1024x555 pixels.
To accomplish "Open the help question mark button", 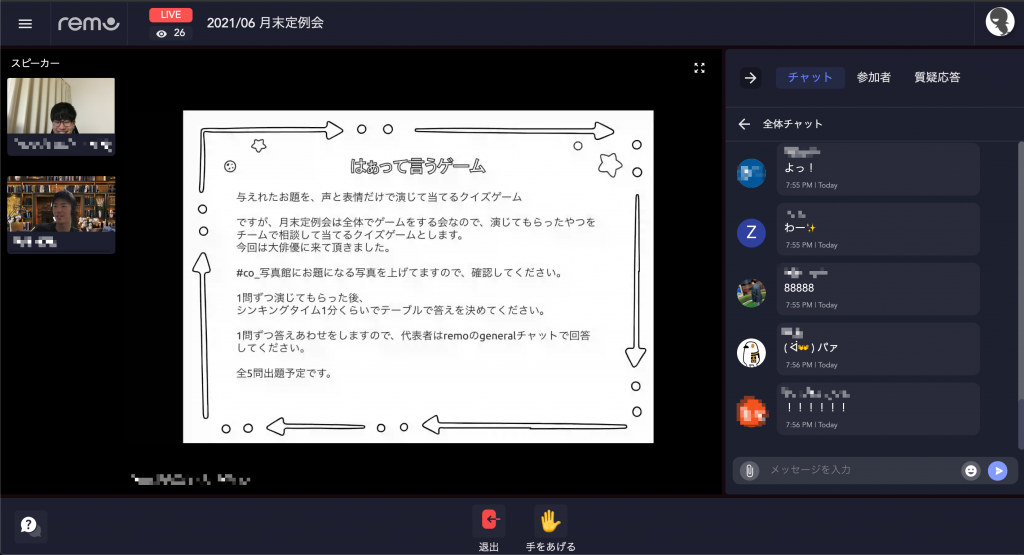I will click(x=30, y=525).
